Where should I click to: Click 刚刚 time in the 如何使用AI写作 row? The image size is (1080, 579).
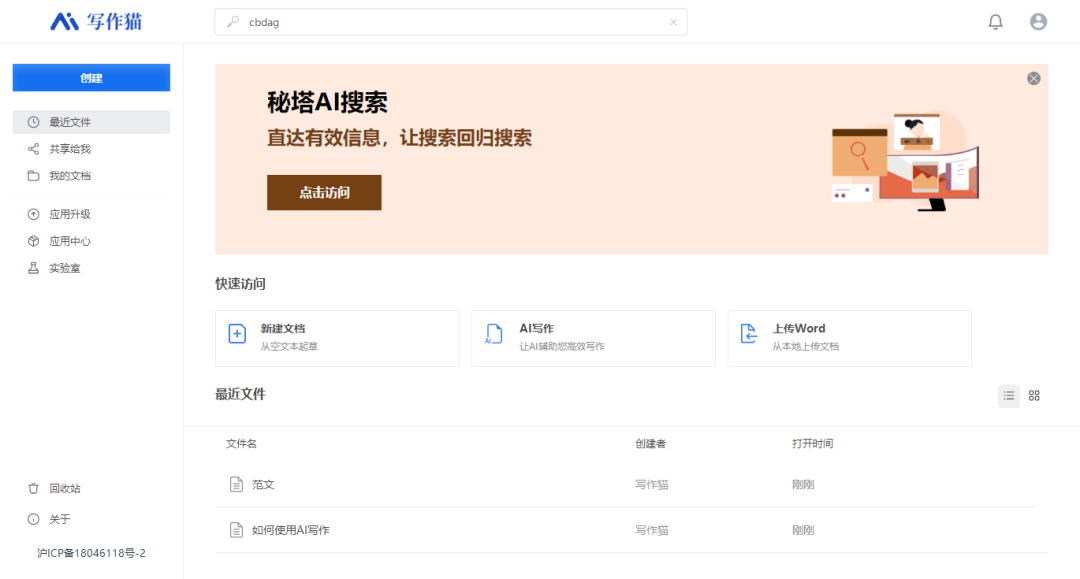click(x=803, y=530)
